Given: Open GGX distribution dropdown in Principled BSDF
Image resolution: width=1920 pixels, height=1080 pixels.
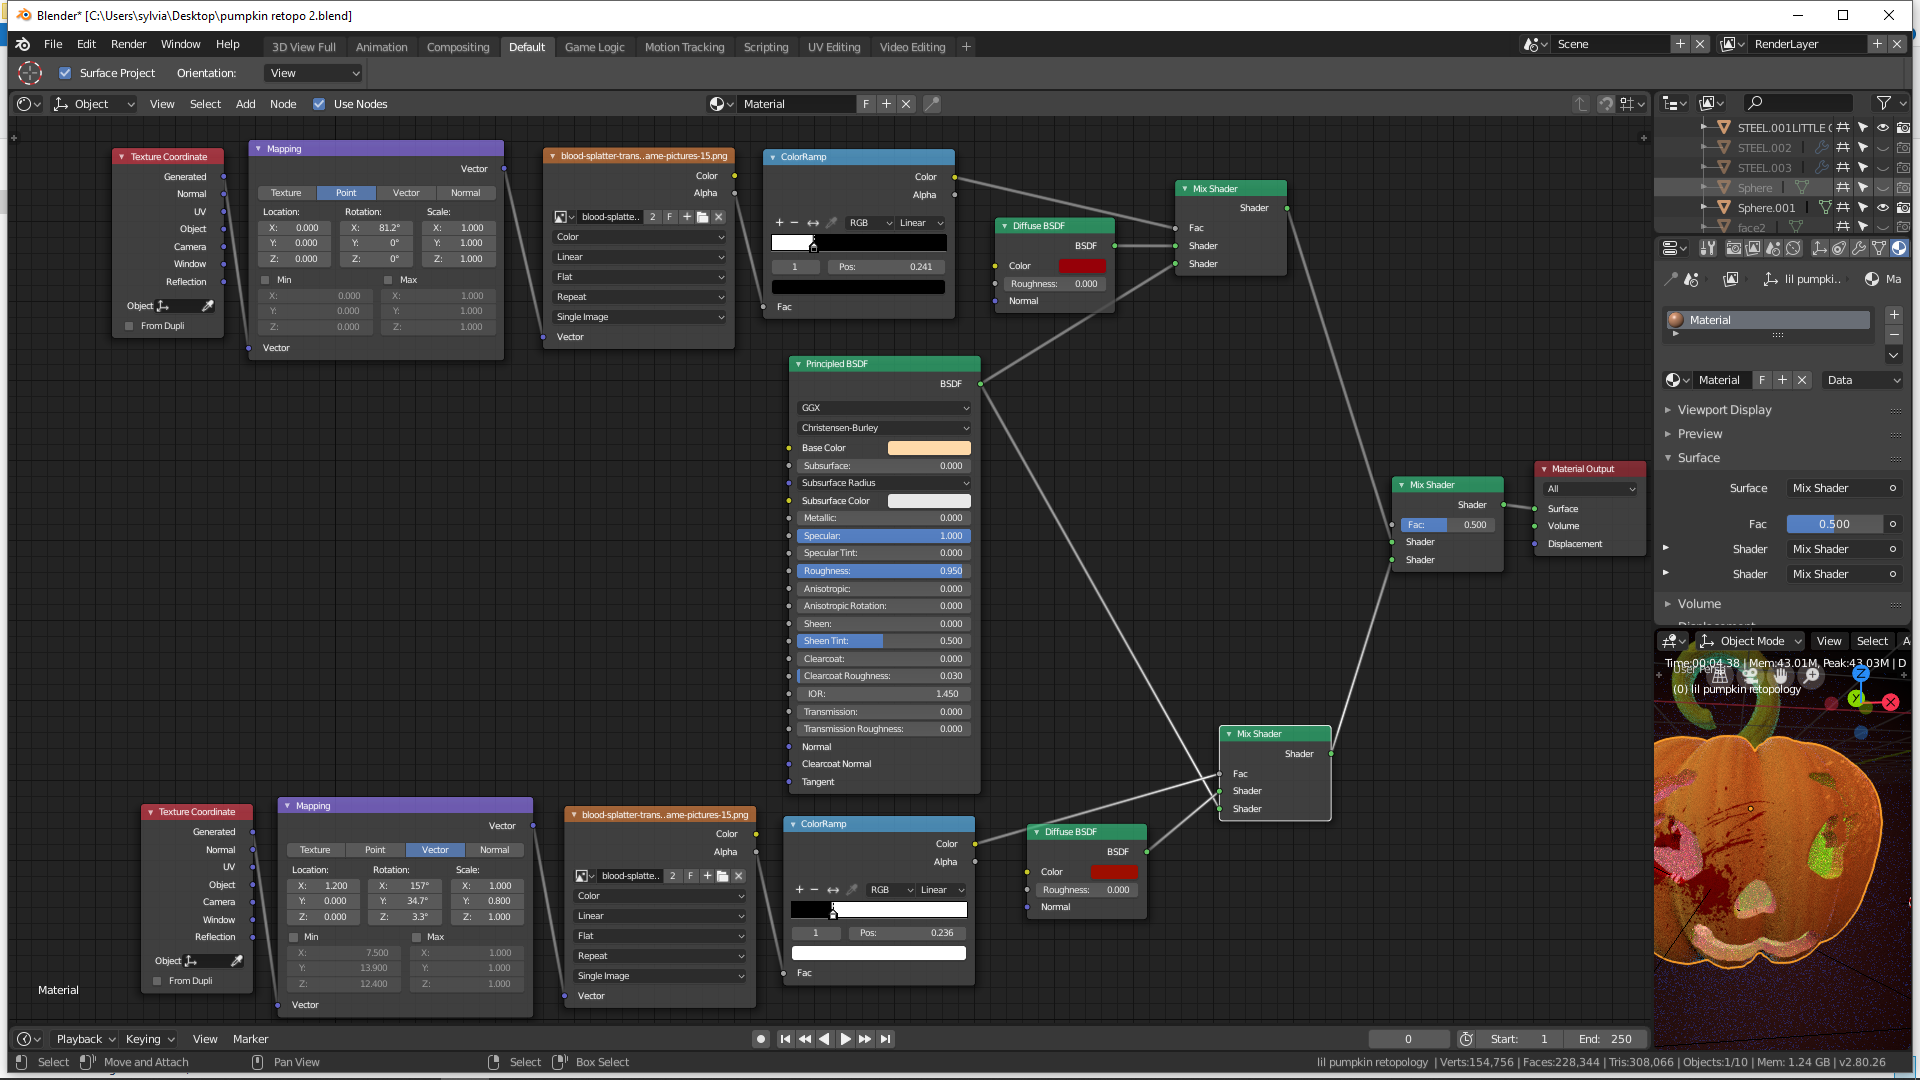Looking at the screenshot, I should click(x=884, y=408).
